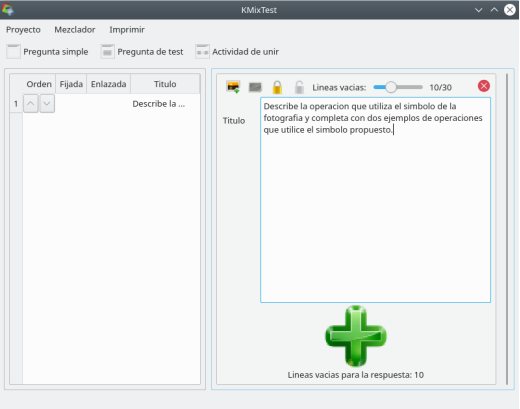This screenshot has height=409, width=520.
Task: Move question 1 up with arrow button
Action: [x=31, y=104]
